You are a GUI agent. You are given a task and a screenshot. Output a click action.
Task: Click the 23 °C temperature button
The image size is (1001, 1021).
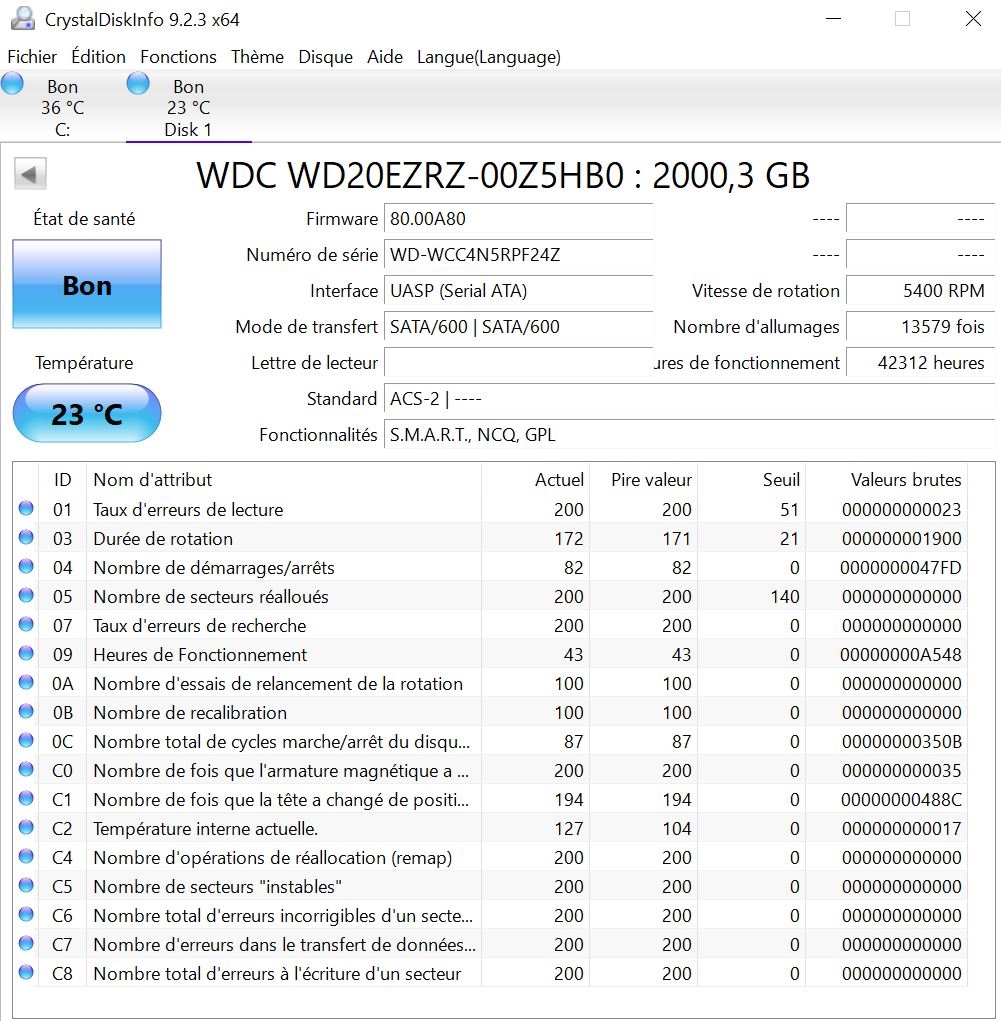(87, 413)
